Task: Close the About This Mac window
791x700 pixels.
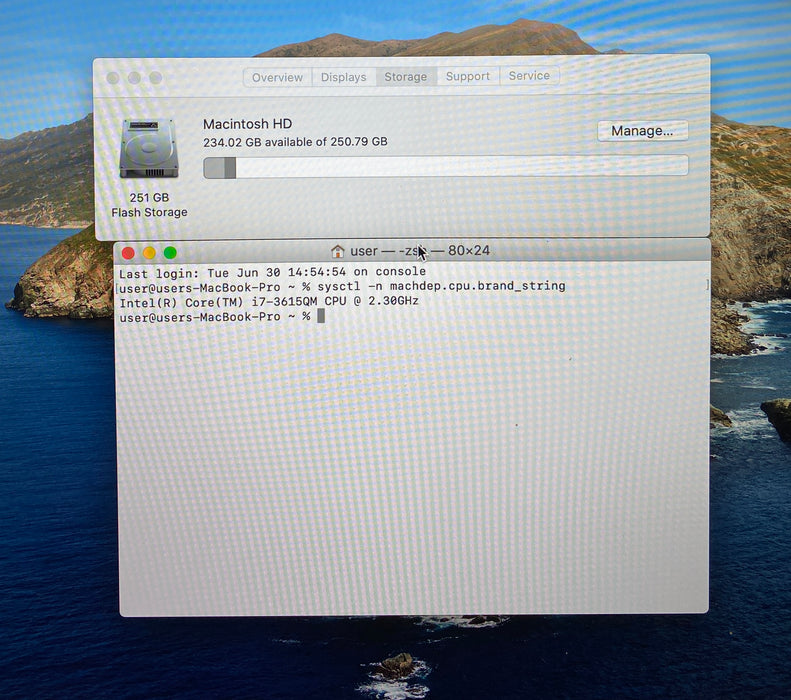Action: point(114,78)
